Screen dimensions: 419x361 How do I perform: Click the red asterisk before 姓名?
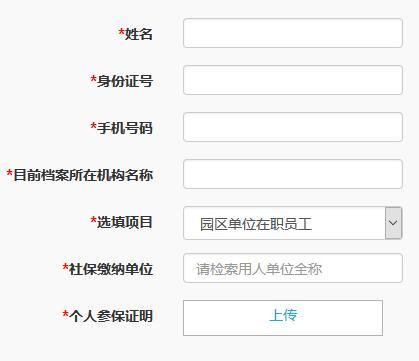pyautogui.click(x=121, y=32)
